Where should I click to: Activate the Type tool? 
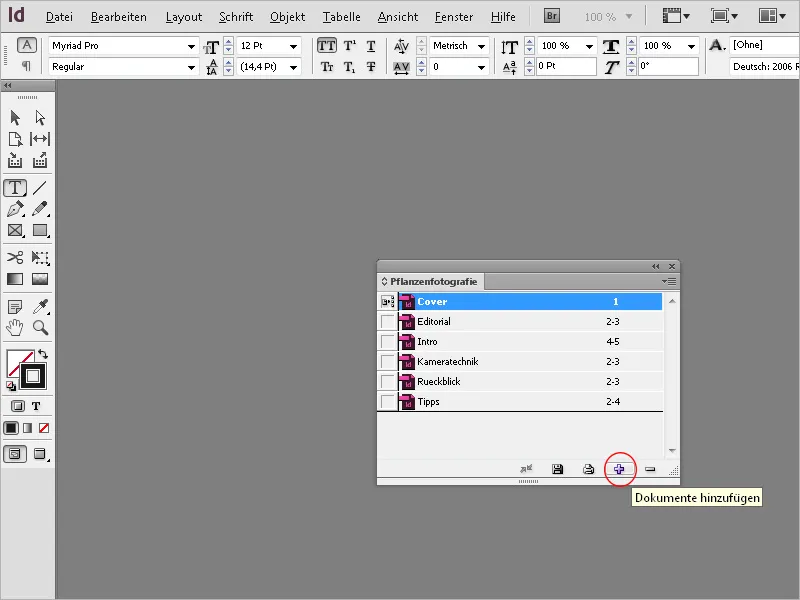point(15,188)
